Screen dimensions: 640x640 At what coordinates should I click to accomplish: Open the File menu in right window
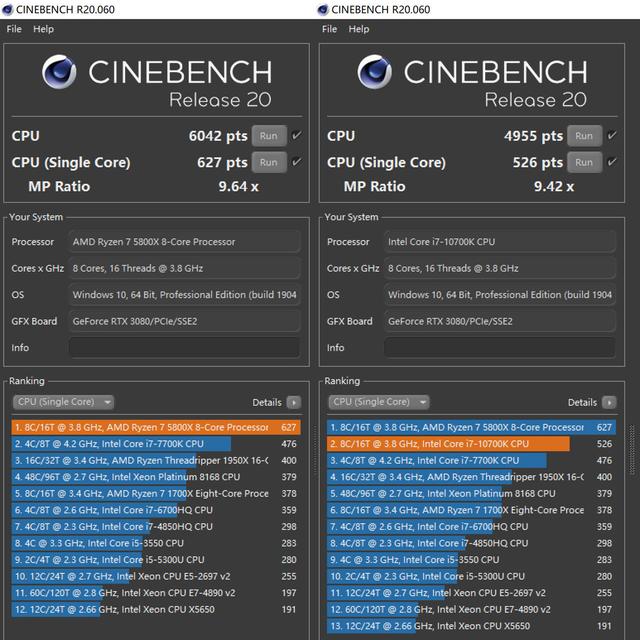(x=329, y=29)
